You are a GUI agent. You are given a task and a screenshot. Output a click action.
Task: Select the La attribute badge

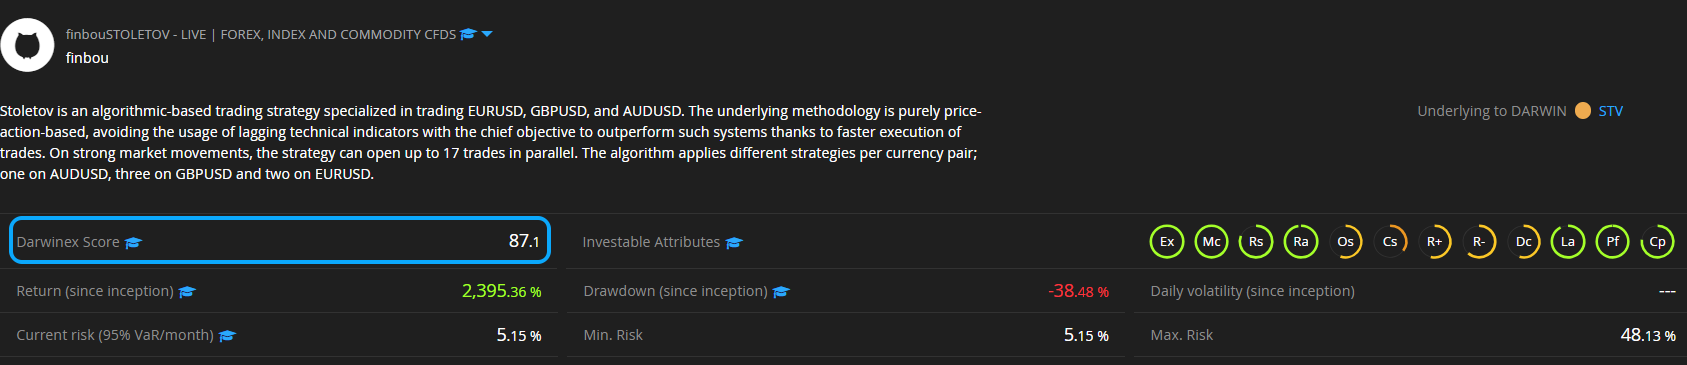tap(1568, 242)
